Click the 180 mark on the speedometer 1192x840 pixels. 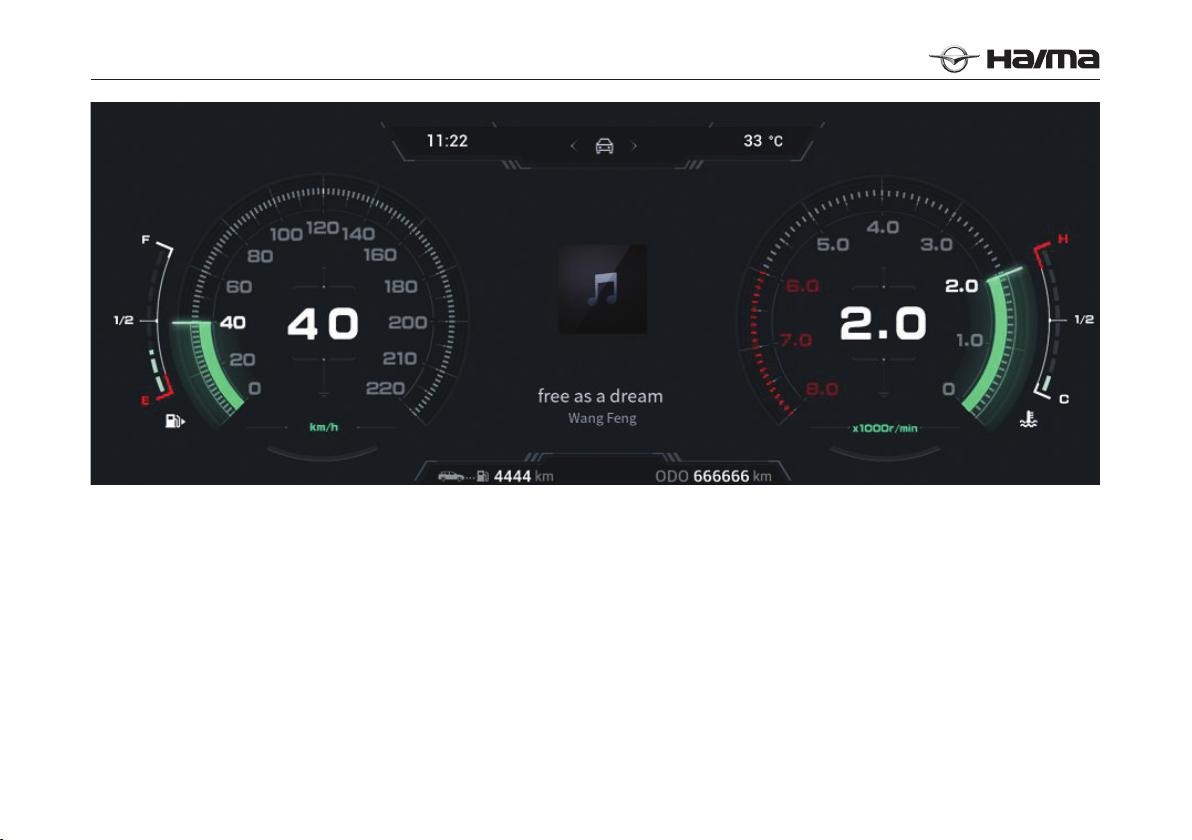click(401, 287)
